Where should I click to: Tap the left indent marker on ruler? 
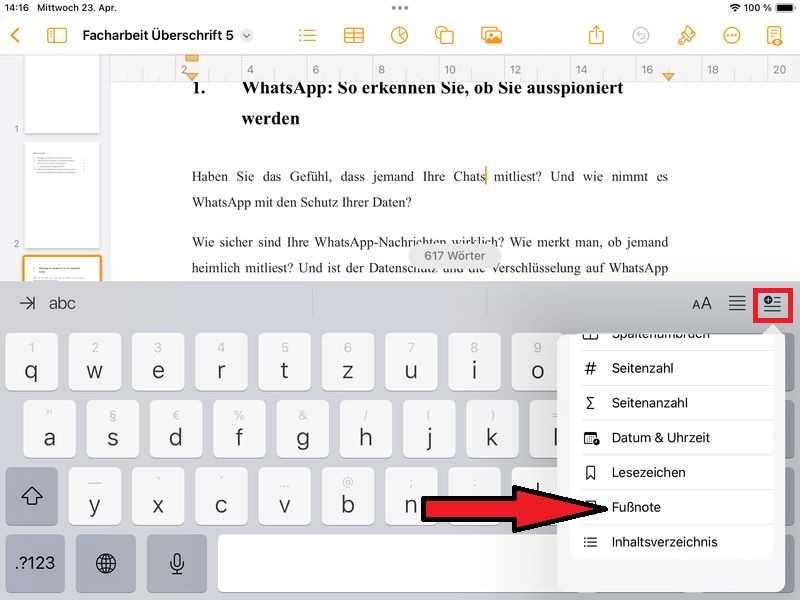pyautogui.click(x=191, y=76)
